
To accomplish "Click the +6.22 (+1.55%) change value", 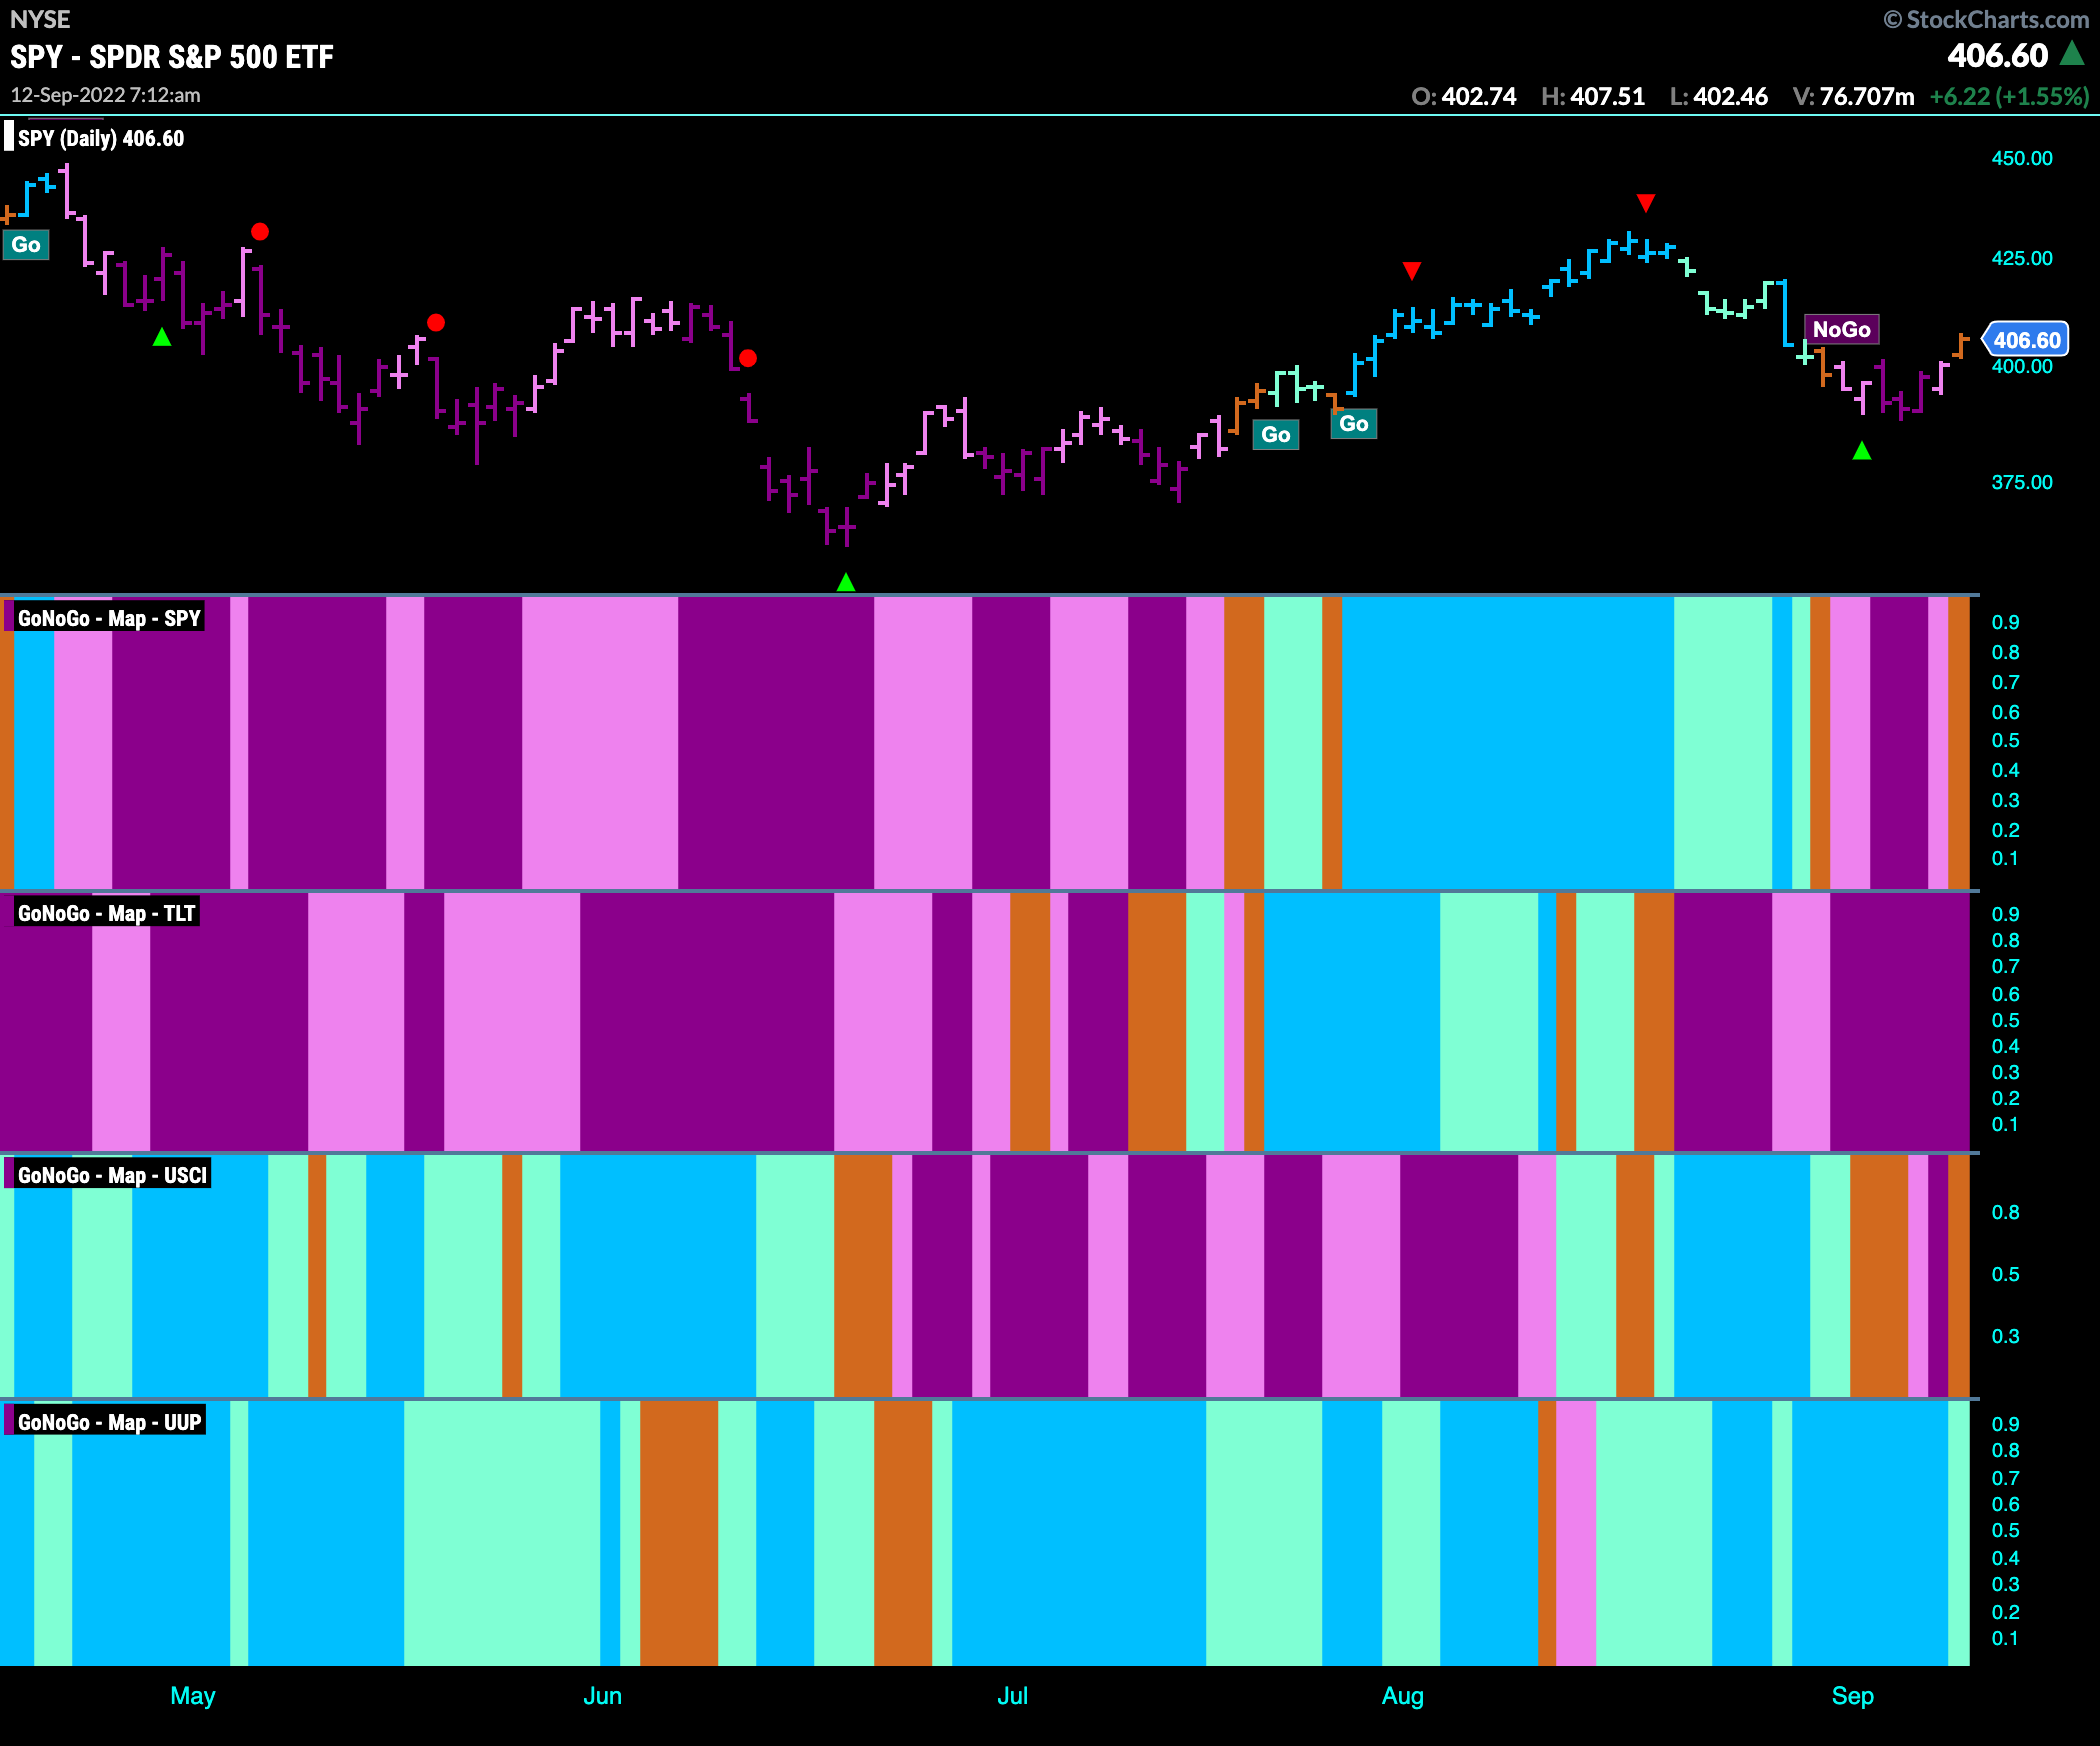I will point(2009,96).
